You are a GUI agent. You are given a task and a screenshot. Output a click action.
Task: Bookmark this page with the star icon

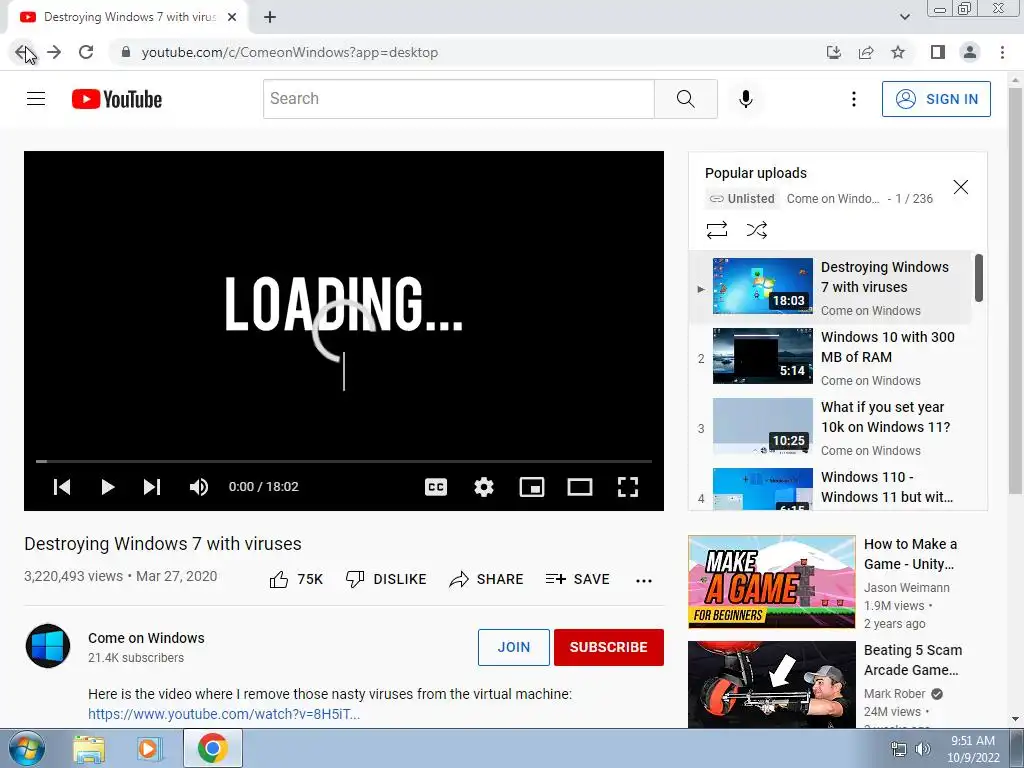coord(898,52)
